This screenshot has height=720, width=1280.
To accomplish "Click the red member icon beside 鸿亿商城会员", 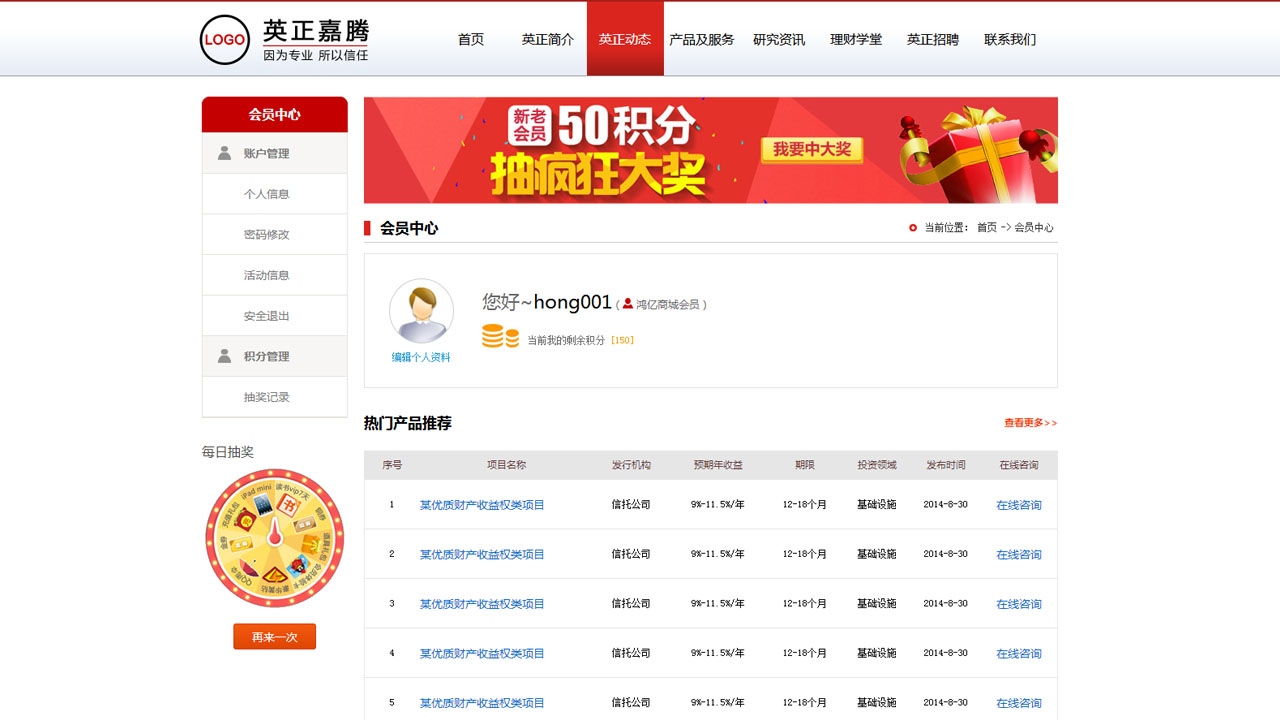I will [x=628, y=304].
